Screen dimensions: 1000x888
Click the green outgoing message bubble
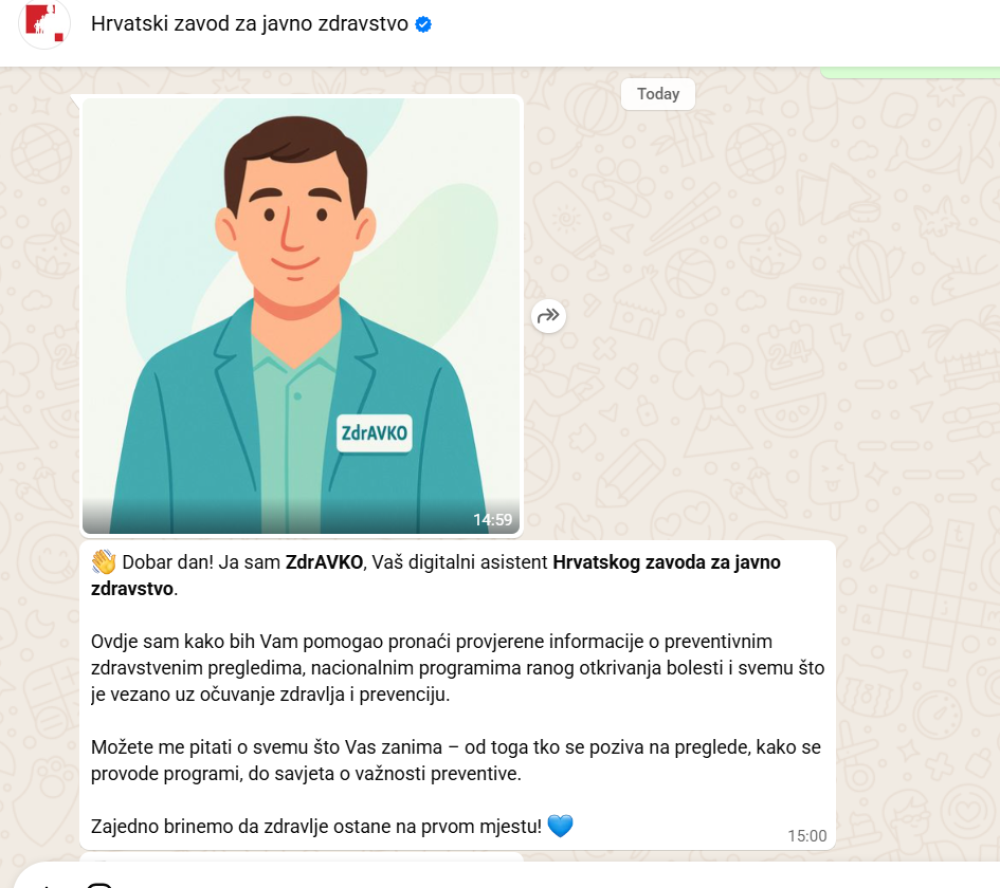[909, 73]
